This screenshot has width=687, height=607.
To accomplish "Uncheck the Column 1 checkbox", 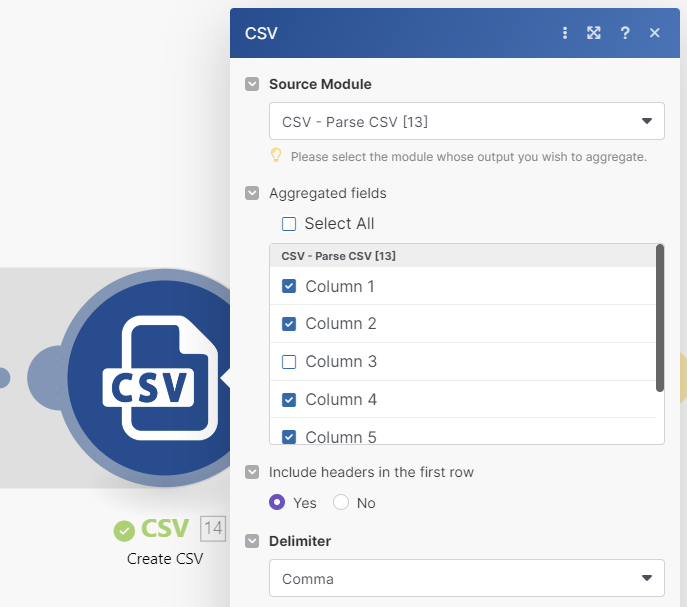I will tap(289, 287).
